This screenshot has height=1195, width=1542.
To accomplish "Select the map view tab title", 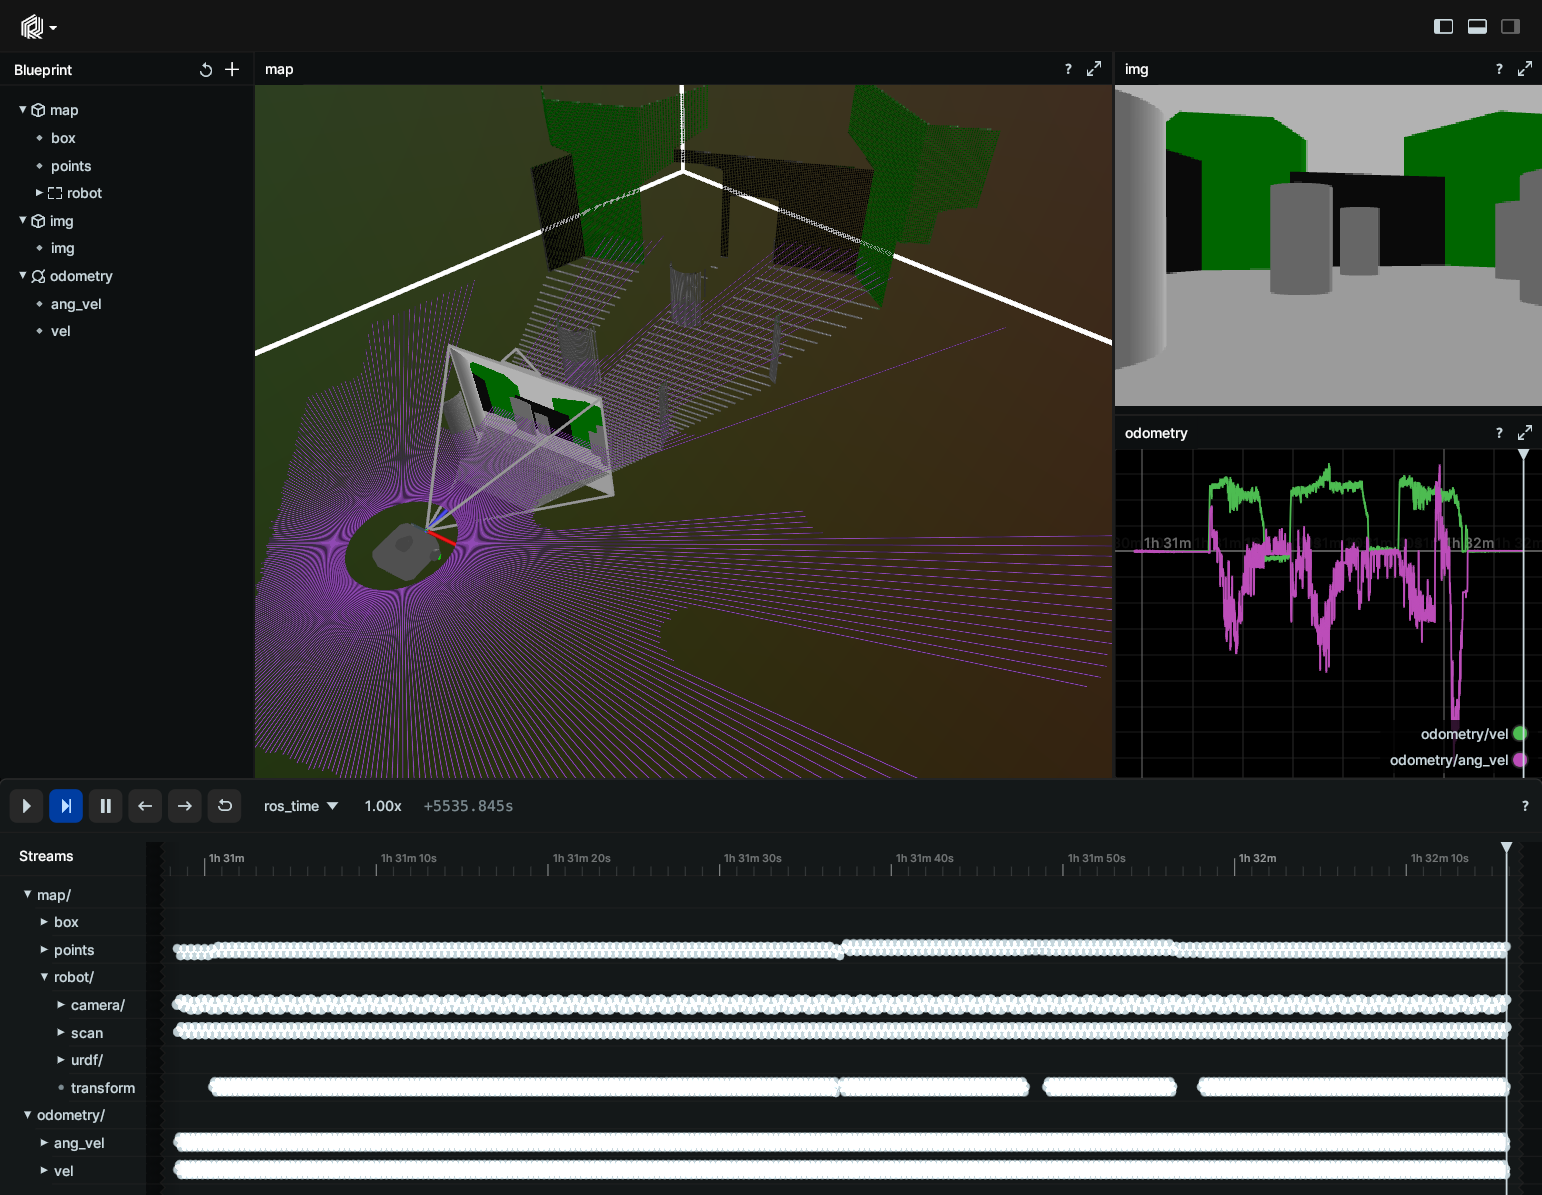I will click(x=279, y=69).
